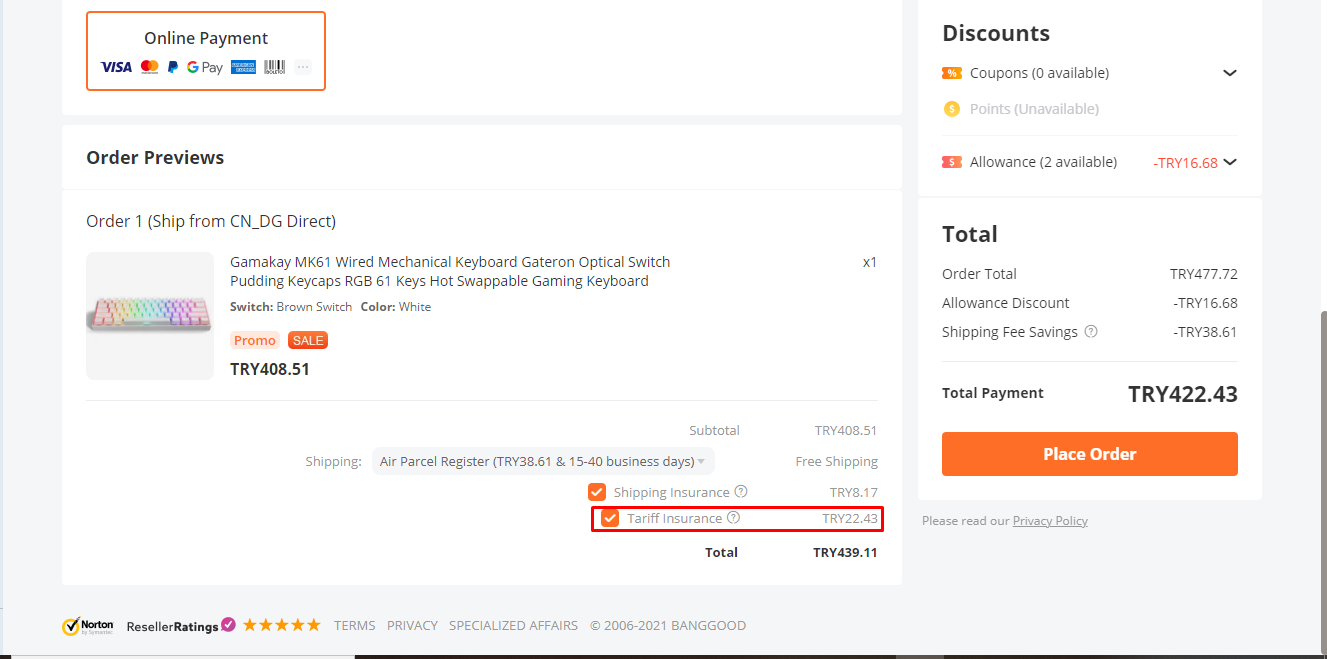The height and width of the screenshot is (659, 1327).
Task: Open the Privacy Policy link
Action: pos(1050,520)
